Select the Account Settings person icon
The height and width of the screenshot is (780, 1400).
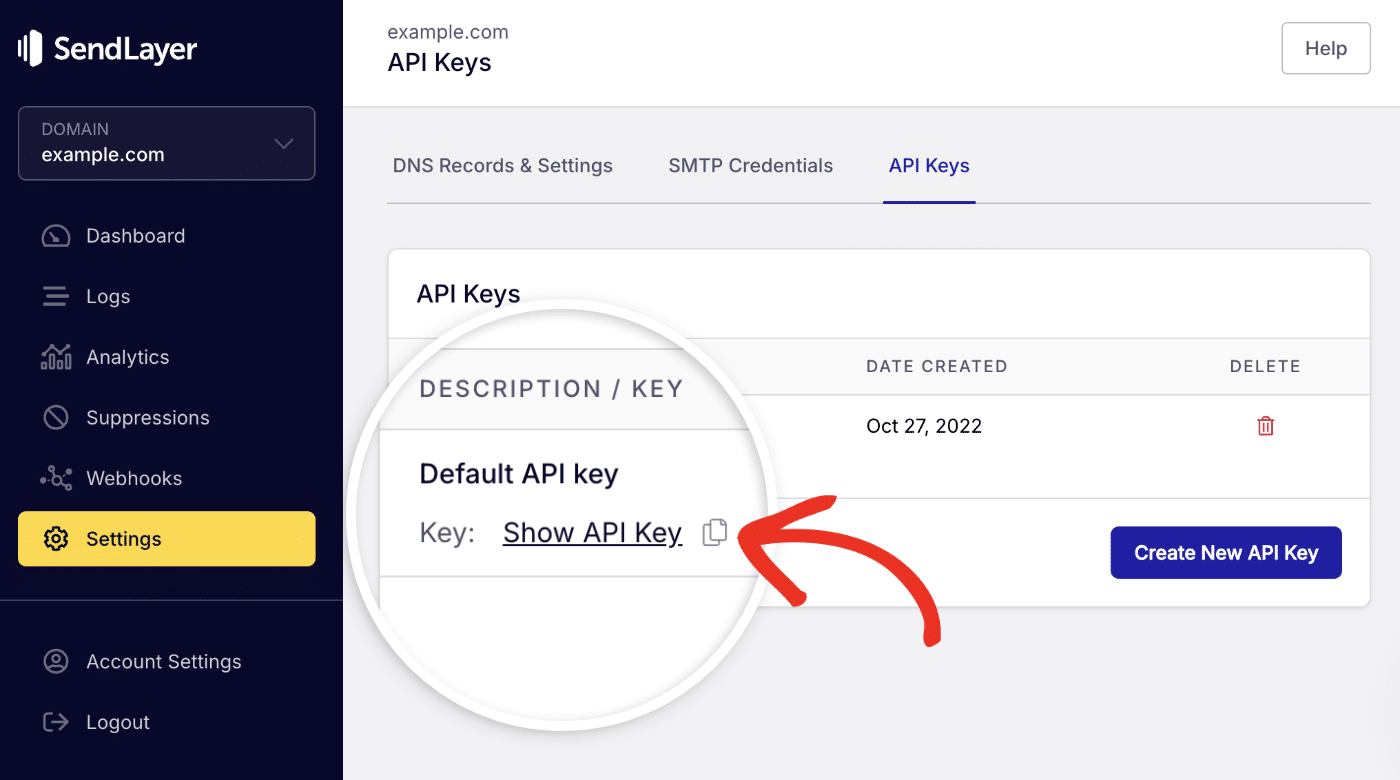(x=56, y=661)
